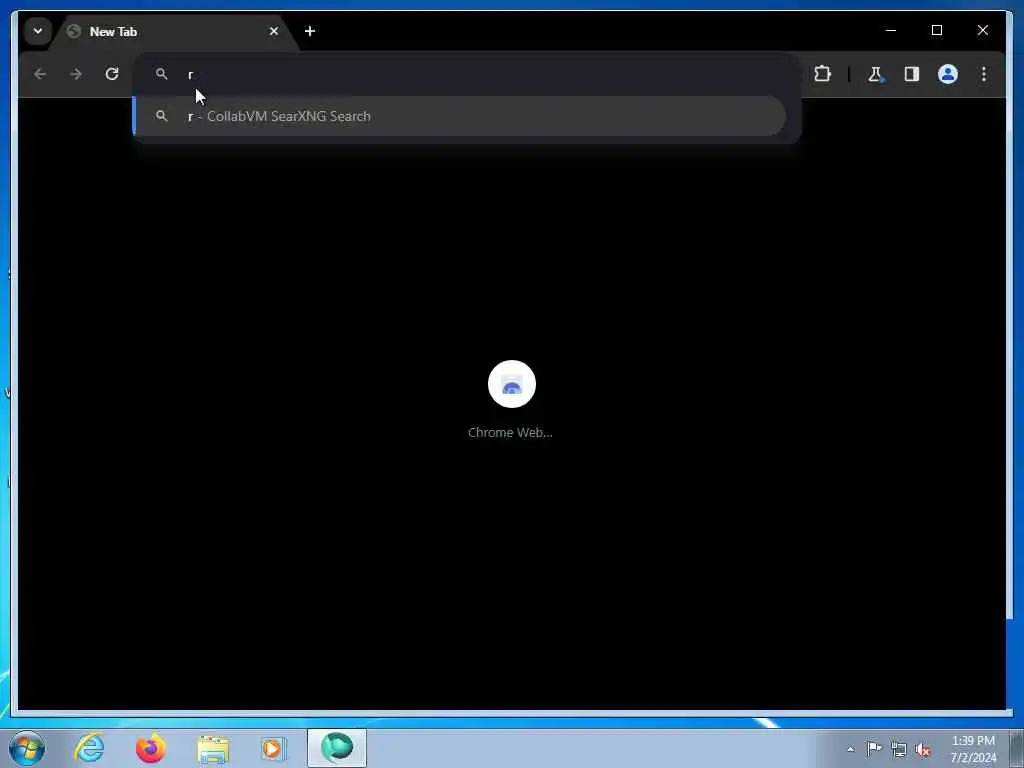Open Windows Explorer from the taskbar

(213, 749)
